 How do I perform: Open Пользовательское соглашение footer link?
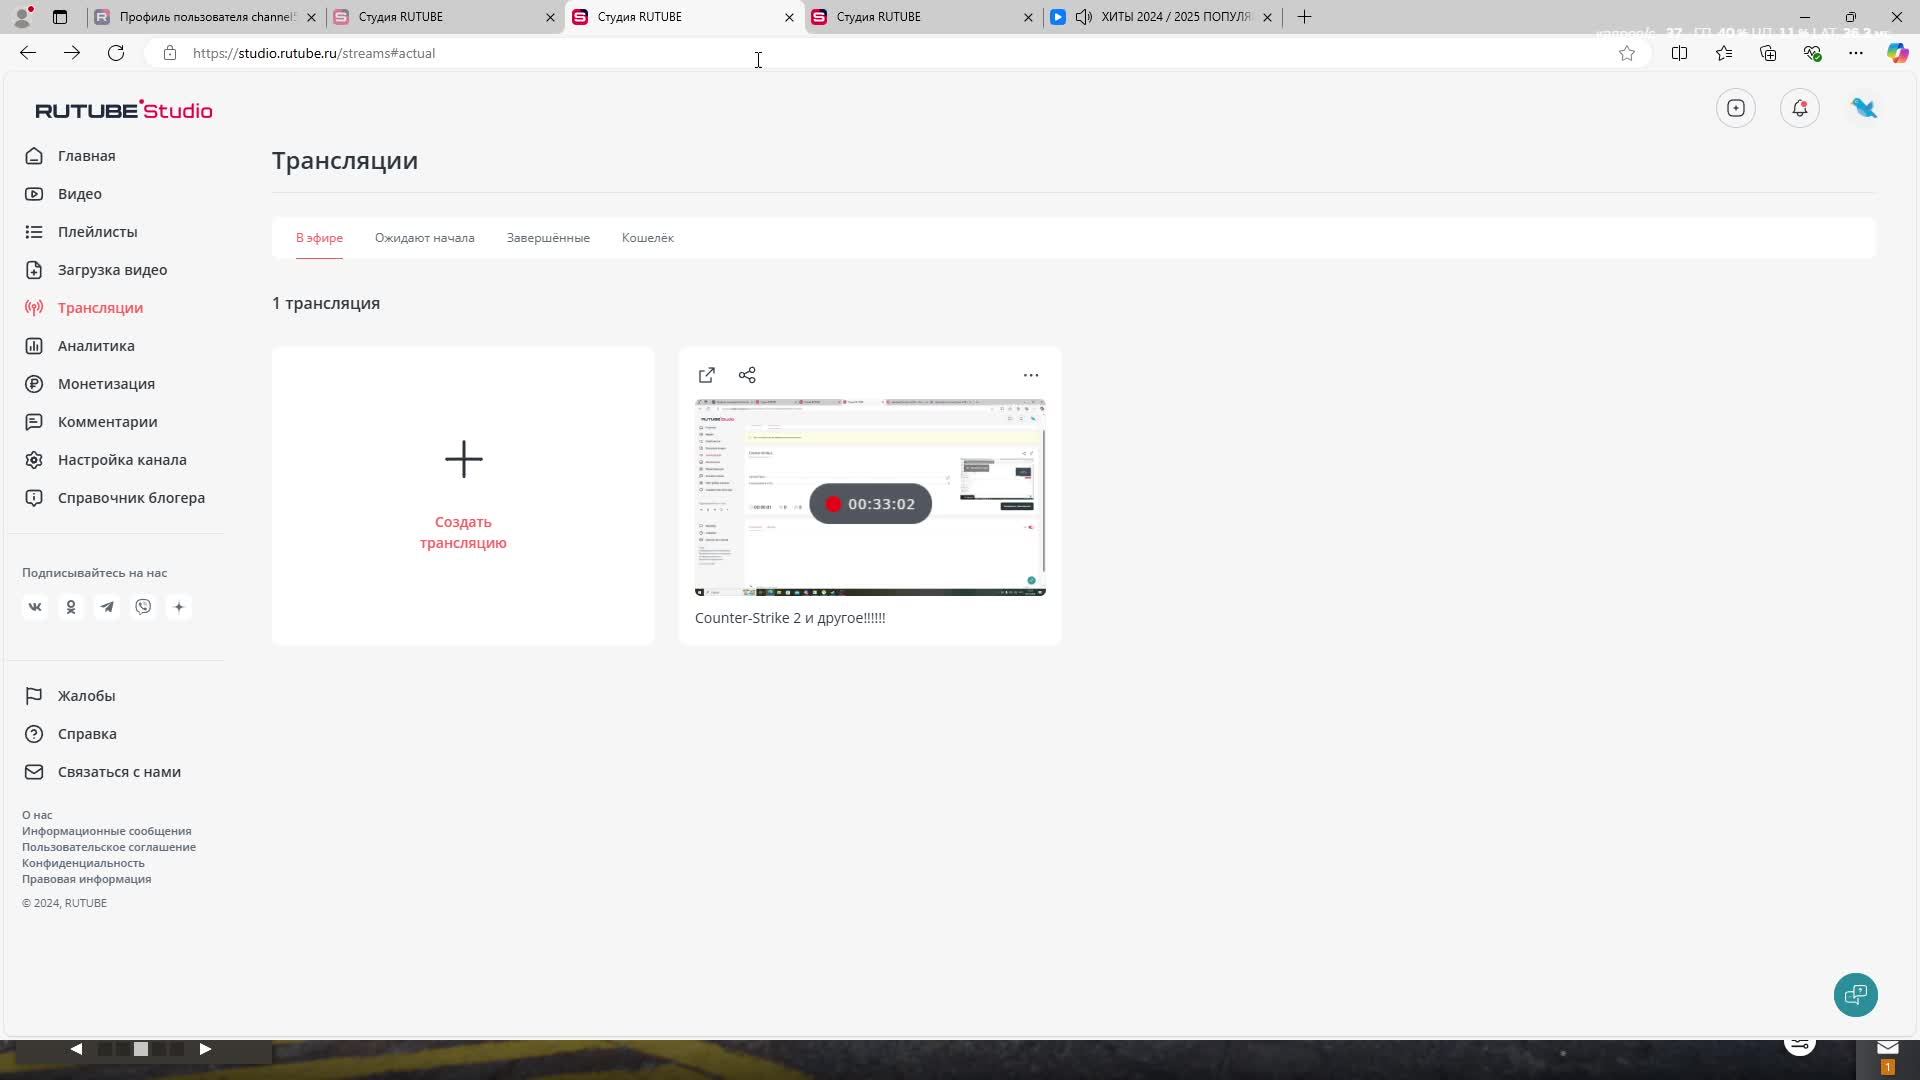coord(109,847)
